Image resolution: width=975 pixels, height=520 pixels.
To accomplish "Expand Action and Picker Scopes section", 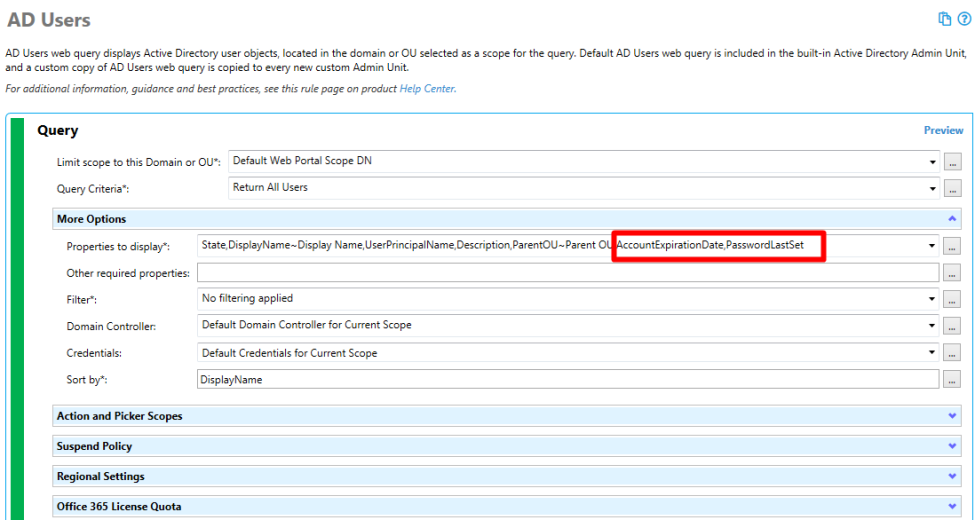I will pos(507,416).
